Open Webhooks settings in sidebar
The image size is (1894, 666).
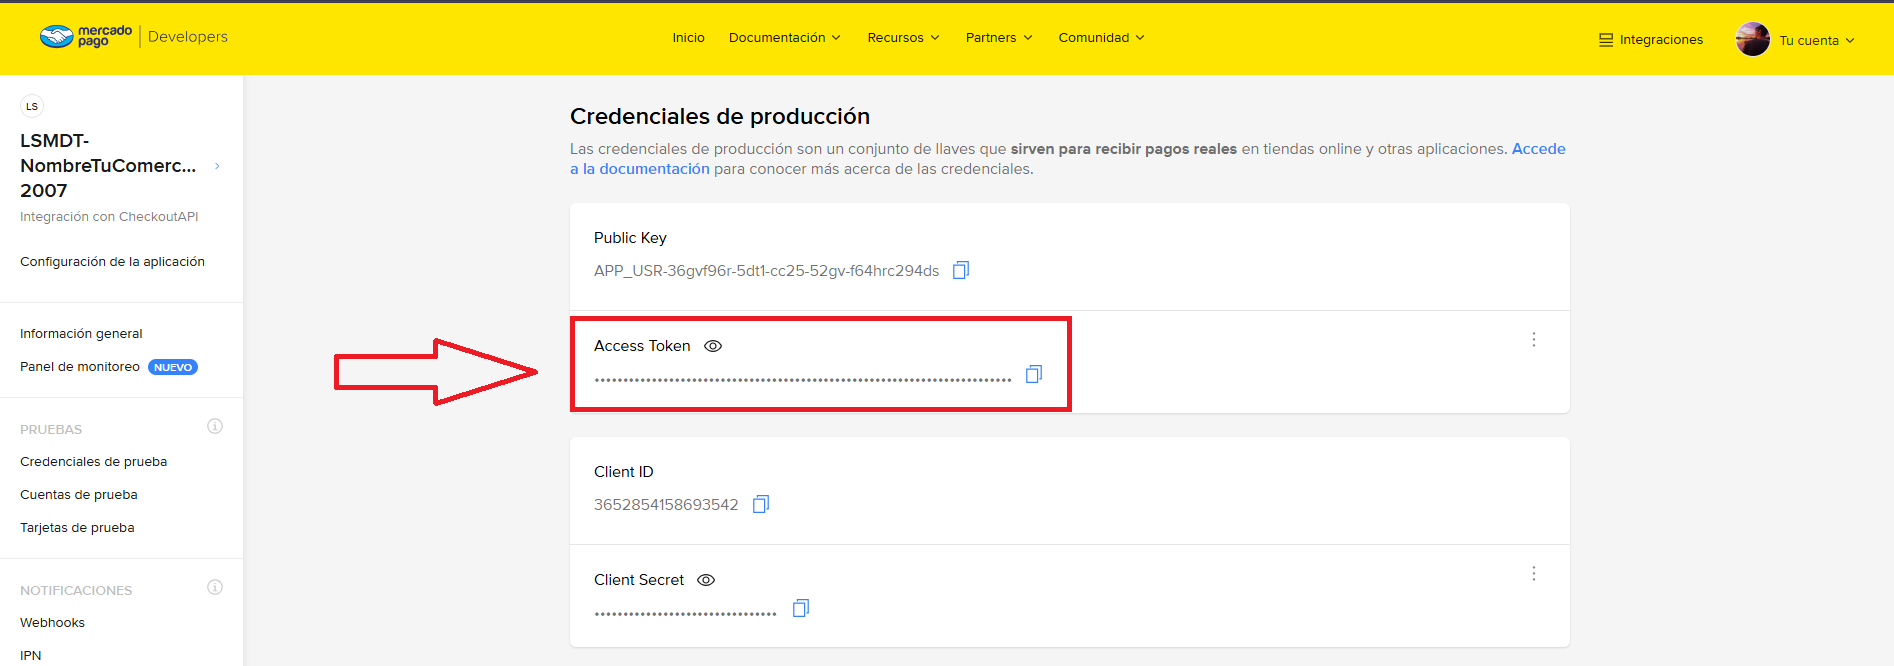coord(52,623)
